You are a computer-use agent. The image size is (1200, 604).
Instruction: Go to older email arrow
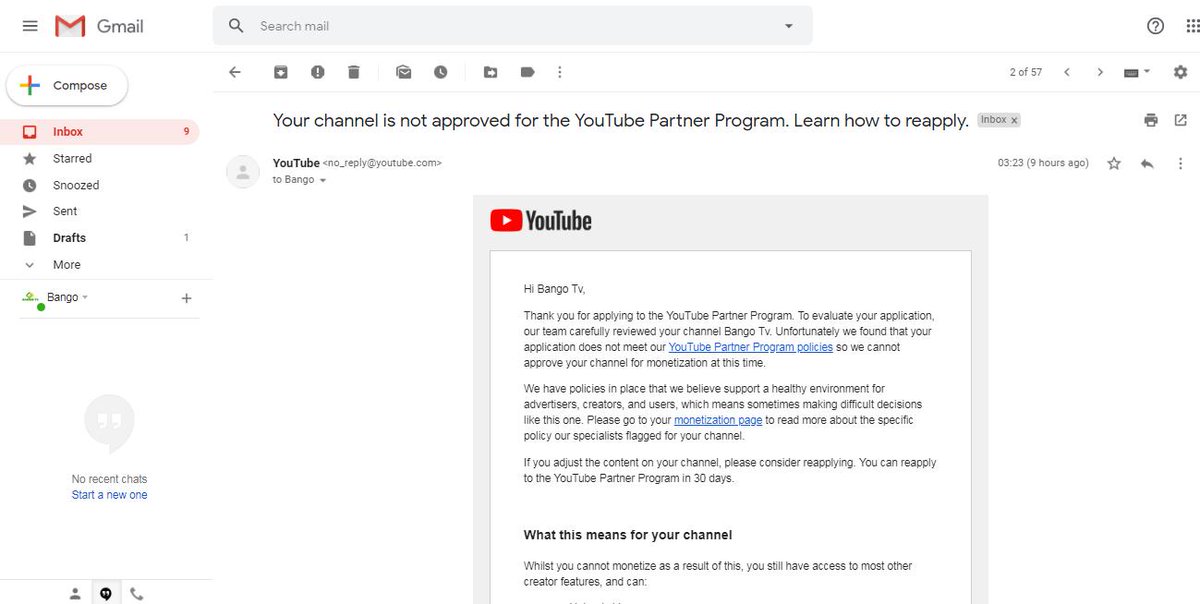pos(1100,72)
